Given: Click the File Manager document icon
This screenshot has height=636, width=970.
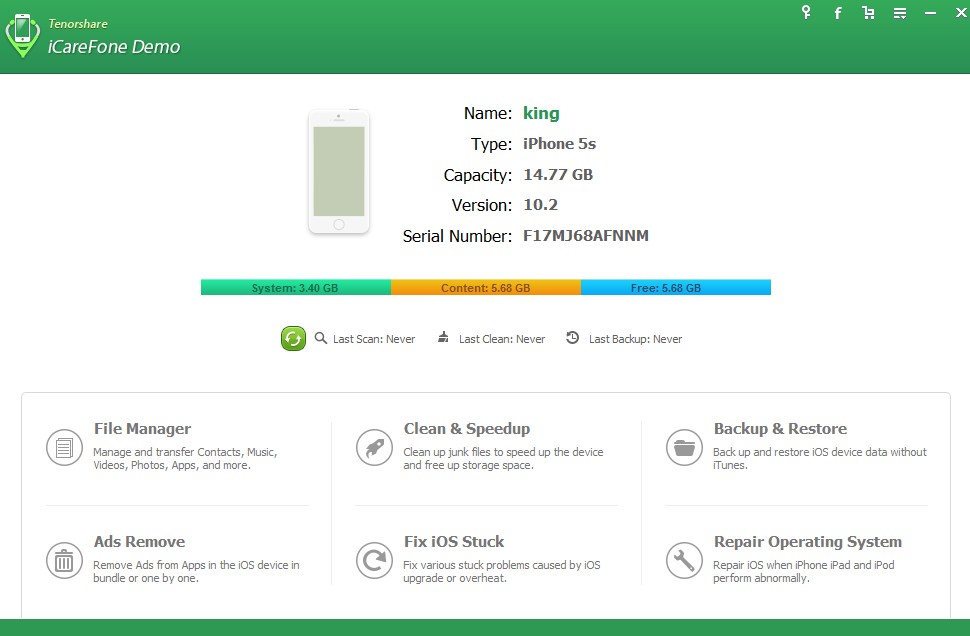Looking at the screenshot, I should click(64, 447).
